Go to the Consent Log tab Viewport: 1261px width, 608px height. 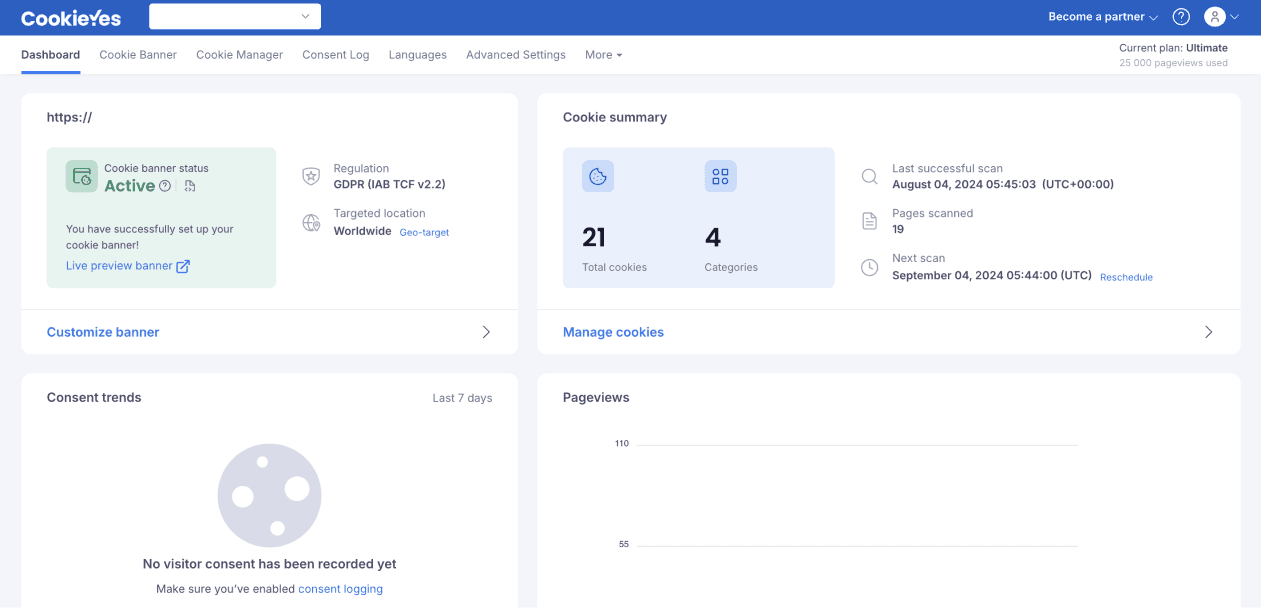336,55
